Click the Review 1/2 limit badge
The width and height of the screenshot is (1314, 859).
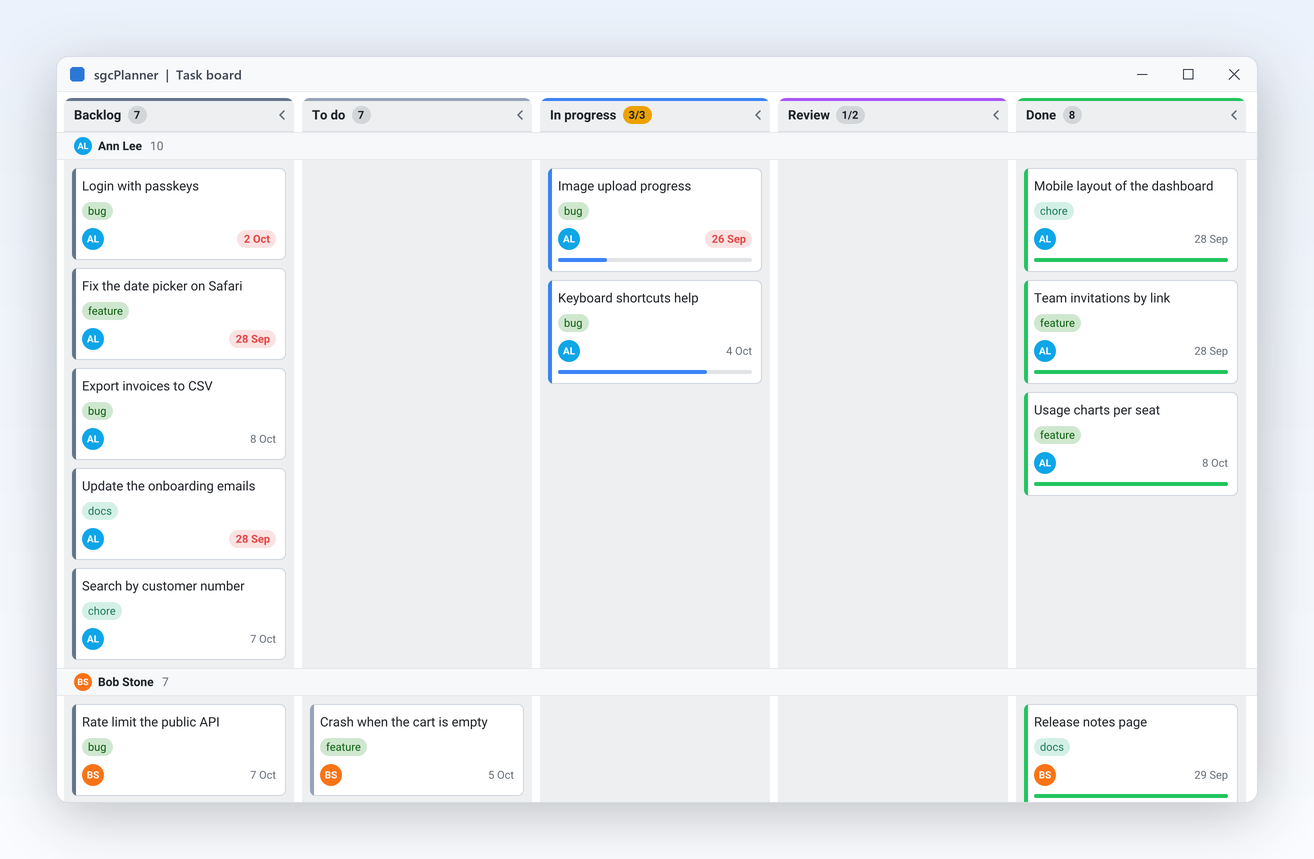point(850,115)
